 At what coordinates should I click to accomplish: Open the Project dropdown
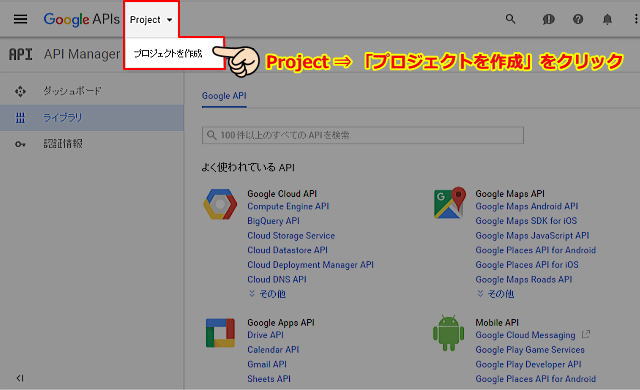click(x=151, y=20)
